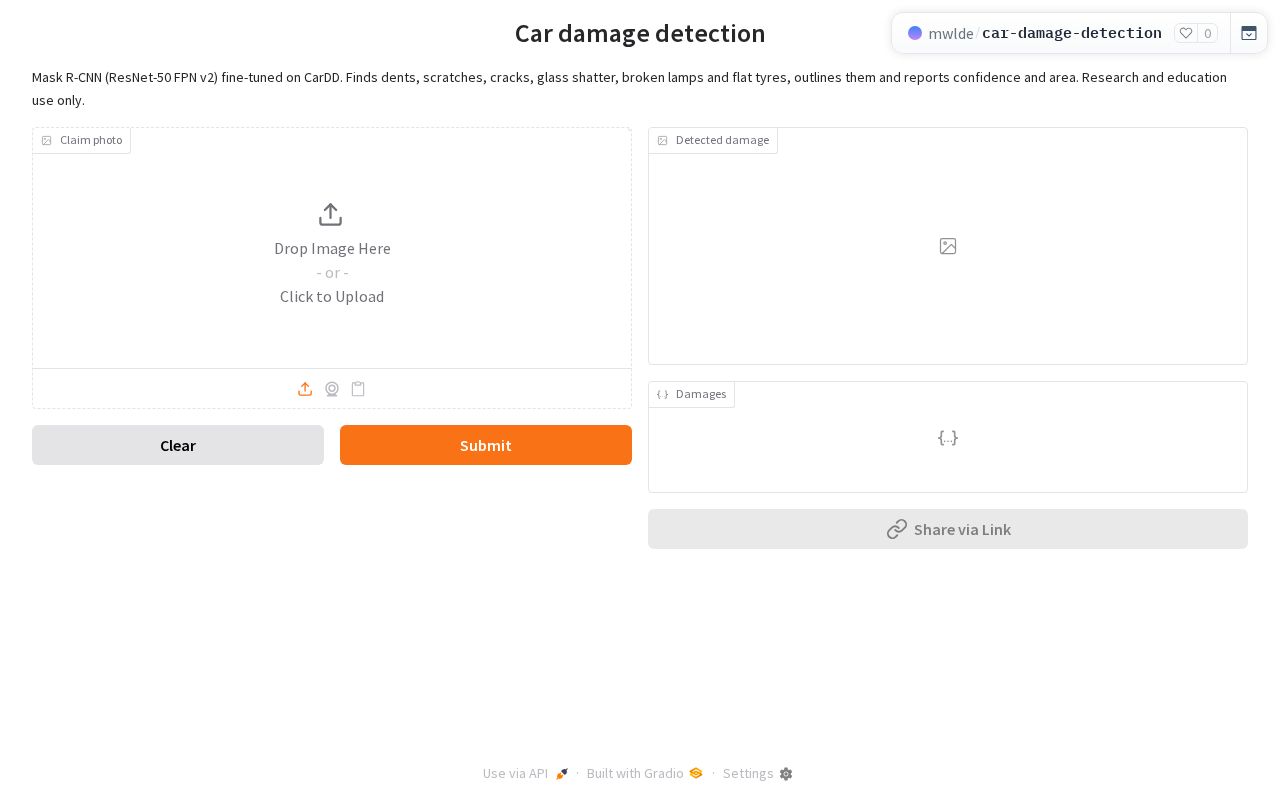Open the Use via API link
Image resolution: width=1280 pixels, height=800 pixels.
[x=526, y=774]
